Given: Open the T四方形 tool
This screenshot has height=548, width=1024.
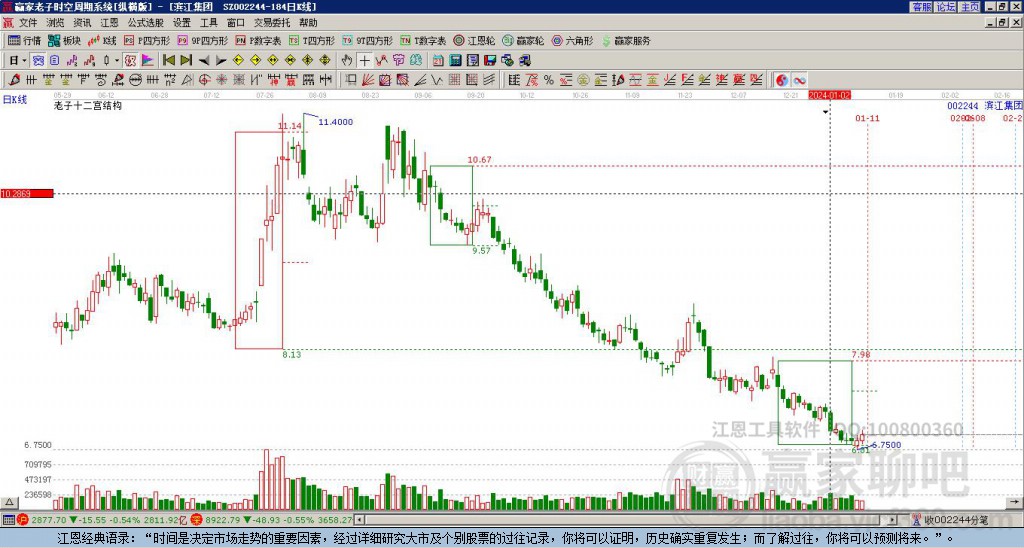Looking at the screenshot, I should [x=312, y=40].
